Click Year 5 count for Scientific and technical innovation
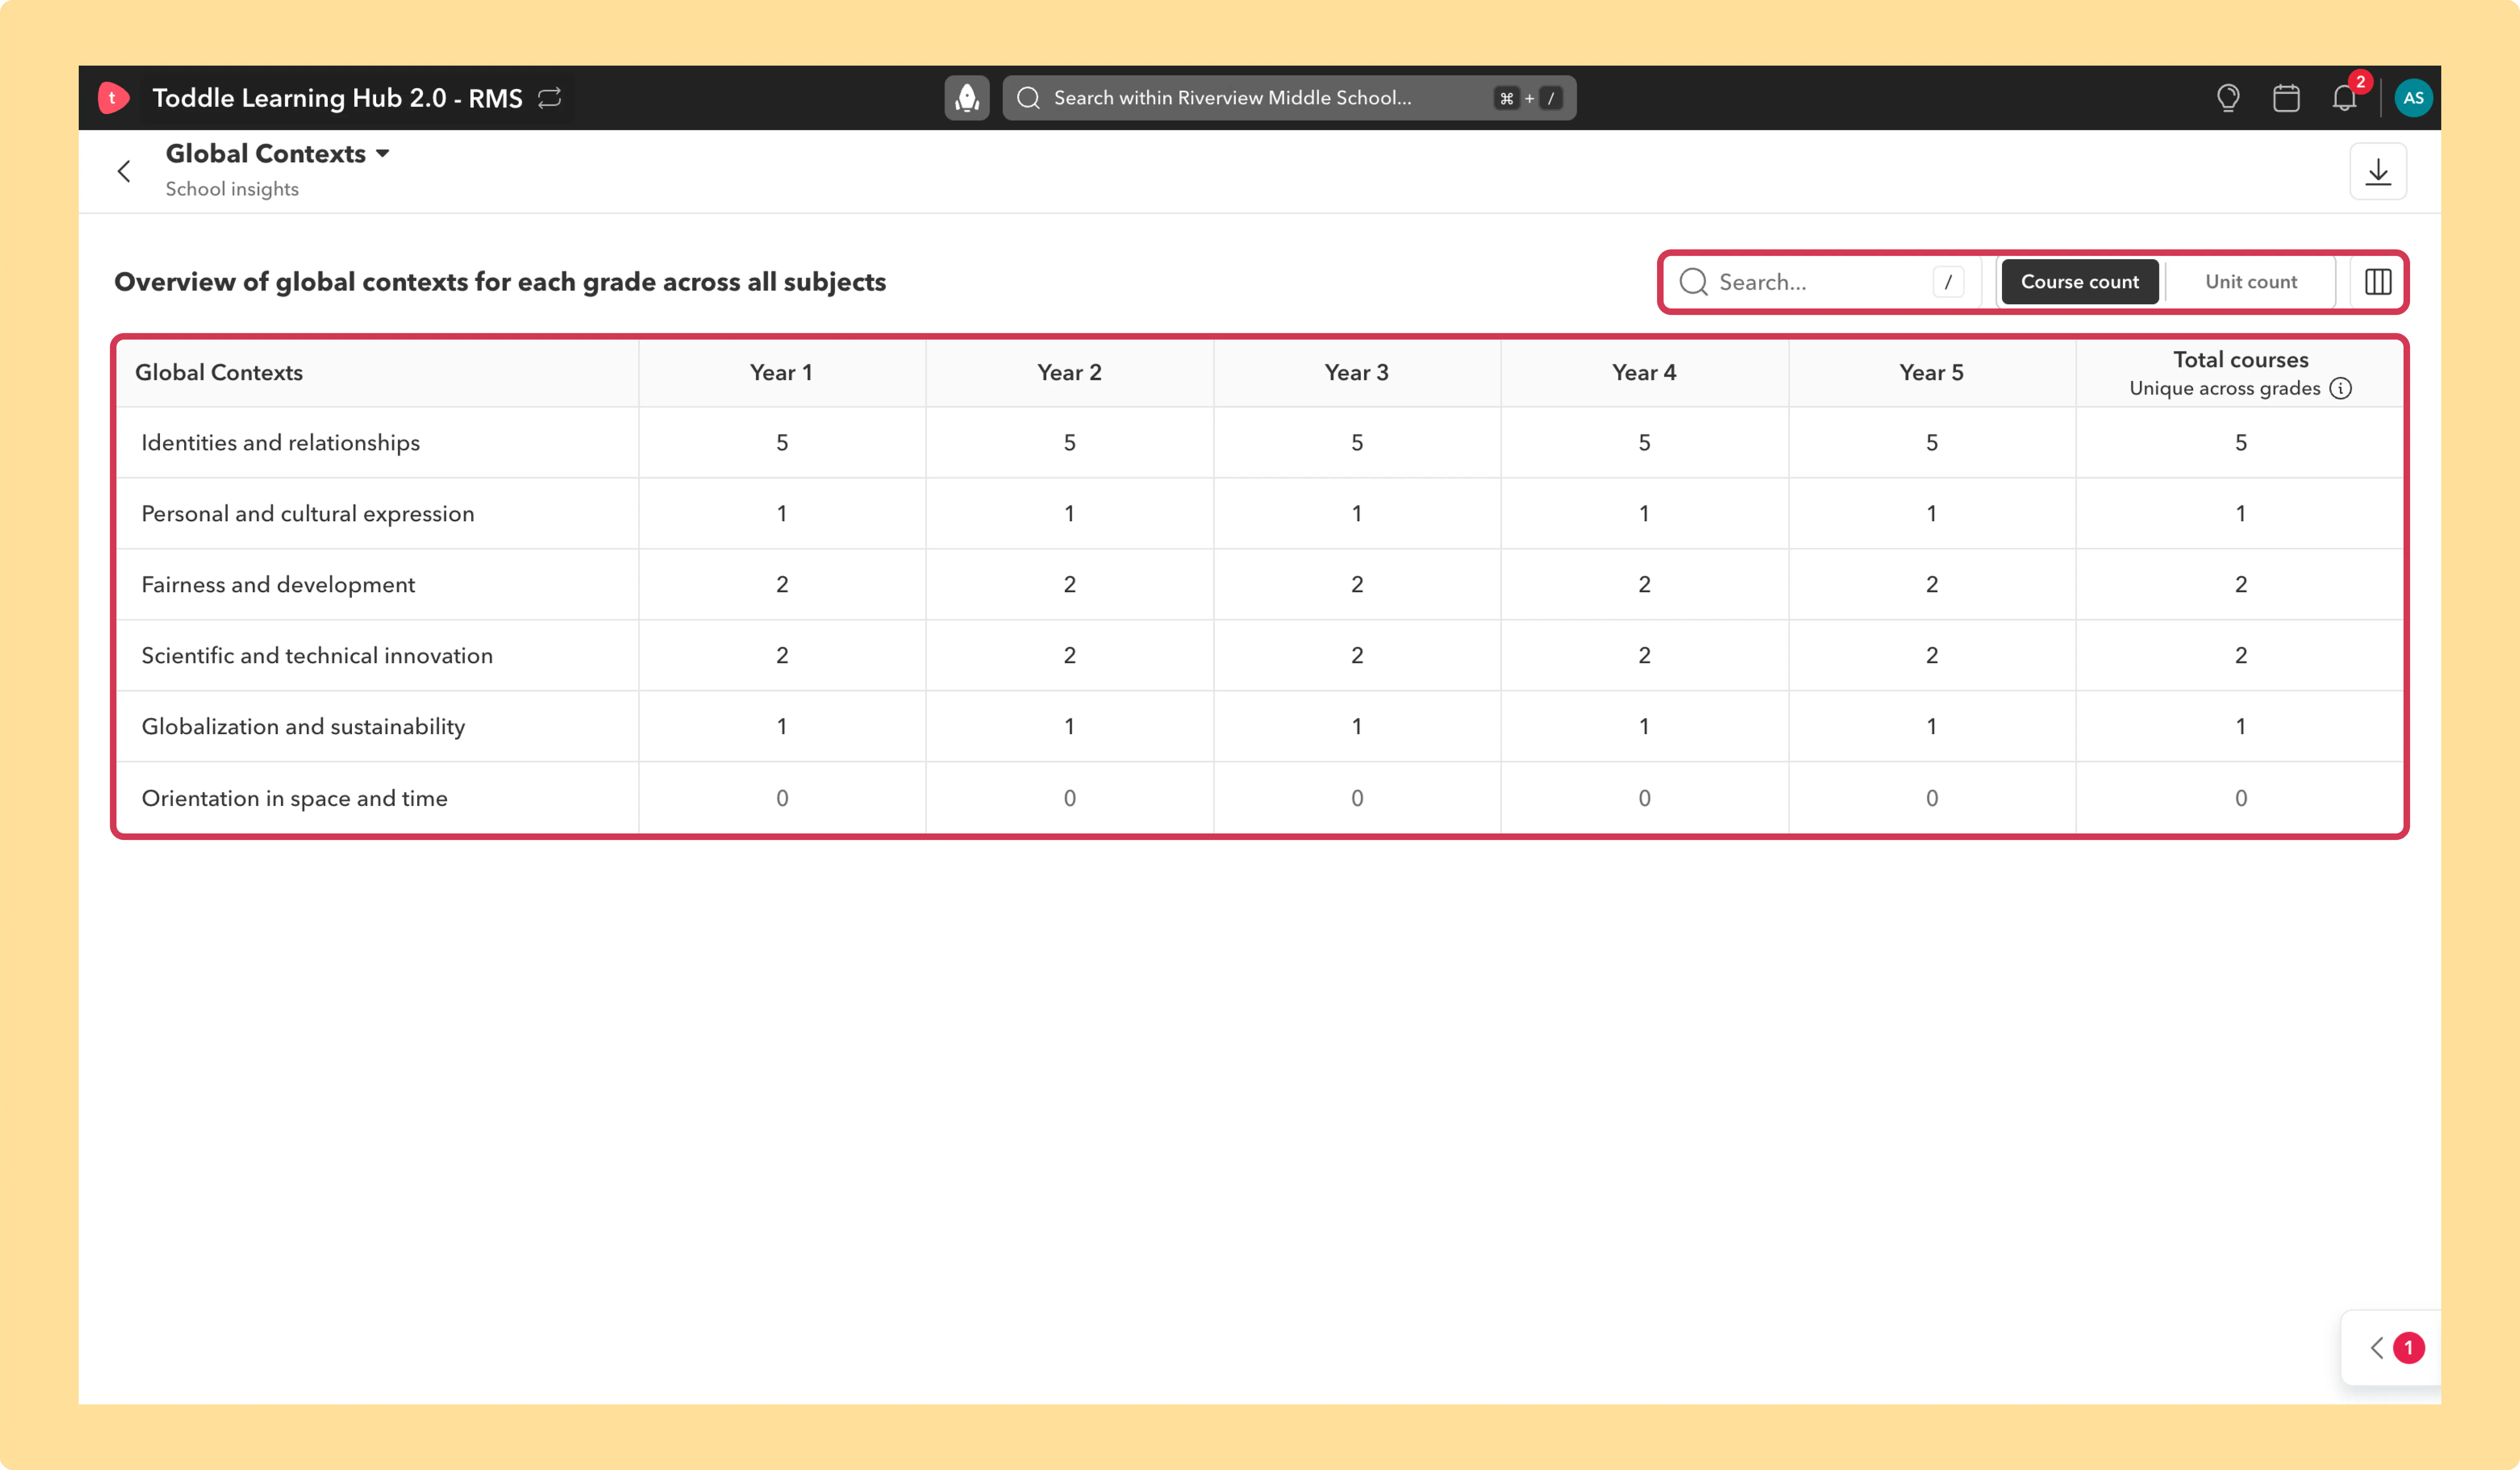The height and width of the screenshot is (1470, 2520). point(1932,655)
